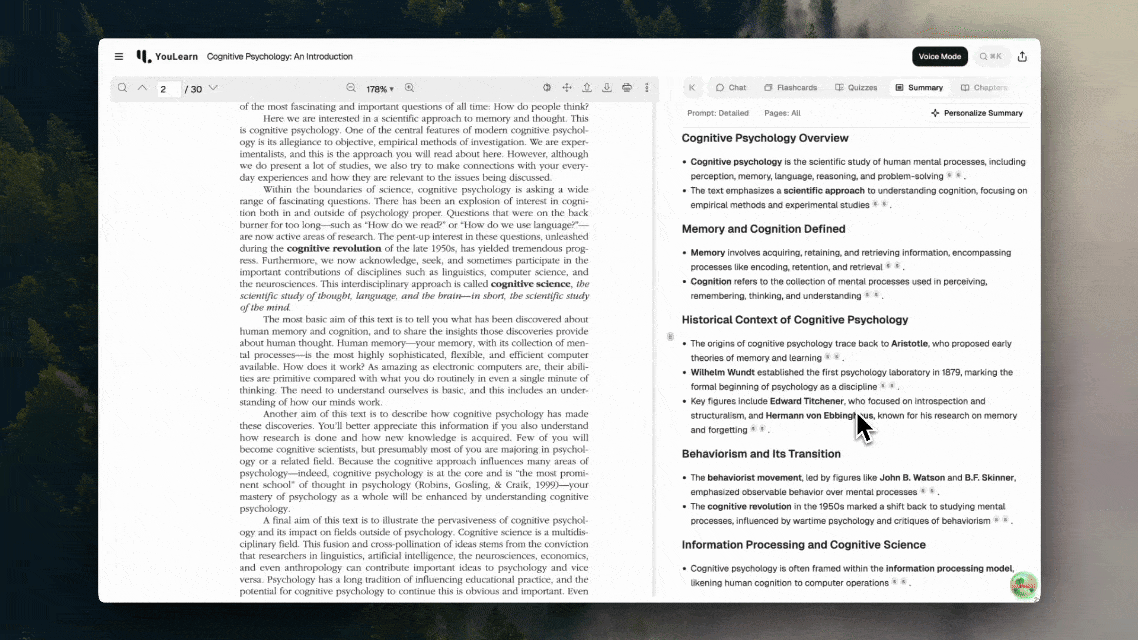
Task: Open the ⌘K search box
Action: tap(991, 57)
